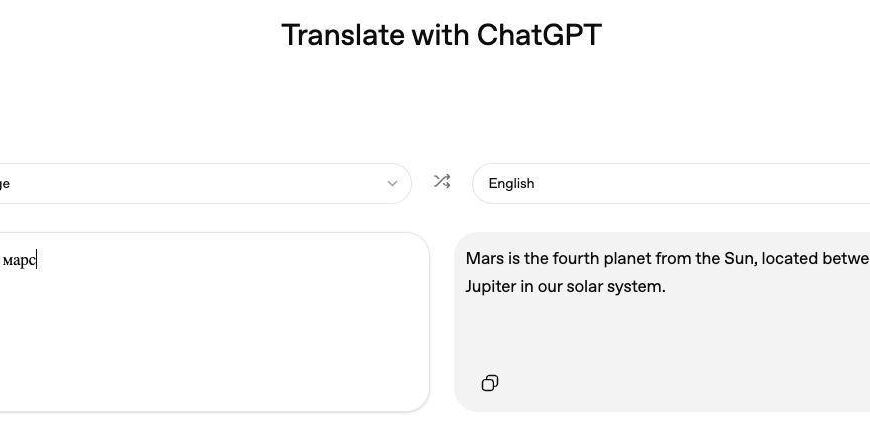Viewport: 870px width, 436px height.
Task: Click the Translate with ChatGPT heading
Action: click(x=441, y=35)
